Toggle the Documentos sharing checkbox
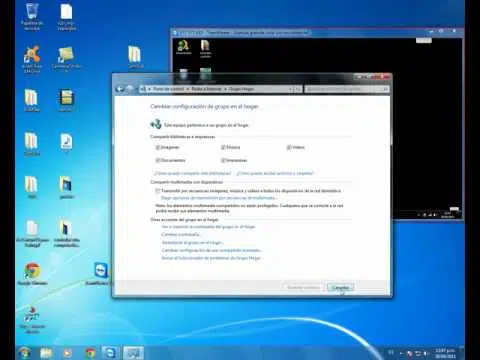Viewport: 480px width, 360px height. tap(157, 160)
